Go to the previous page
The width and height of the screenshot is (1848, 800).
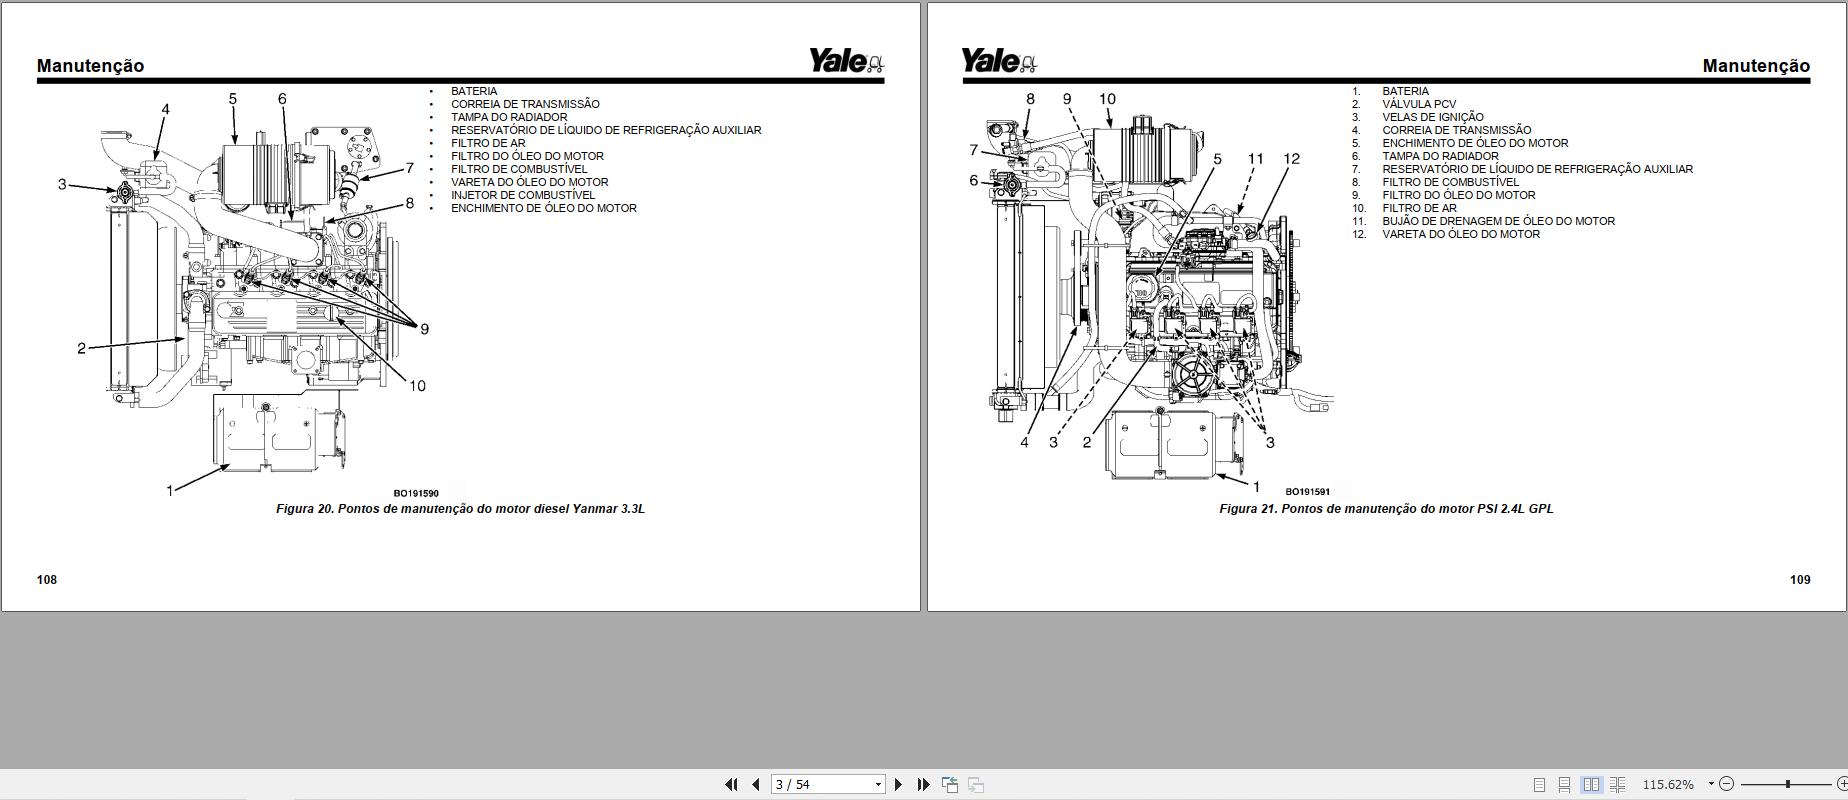(756, 785)
